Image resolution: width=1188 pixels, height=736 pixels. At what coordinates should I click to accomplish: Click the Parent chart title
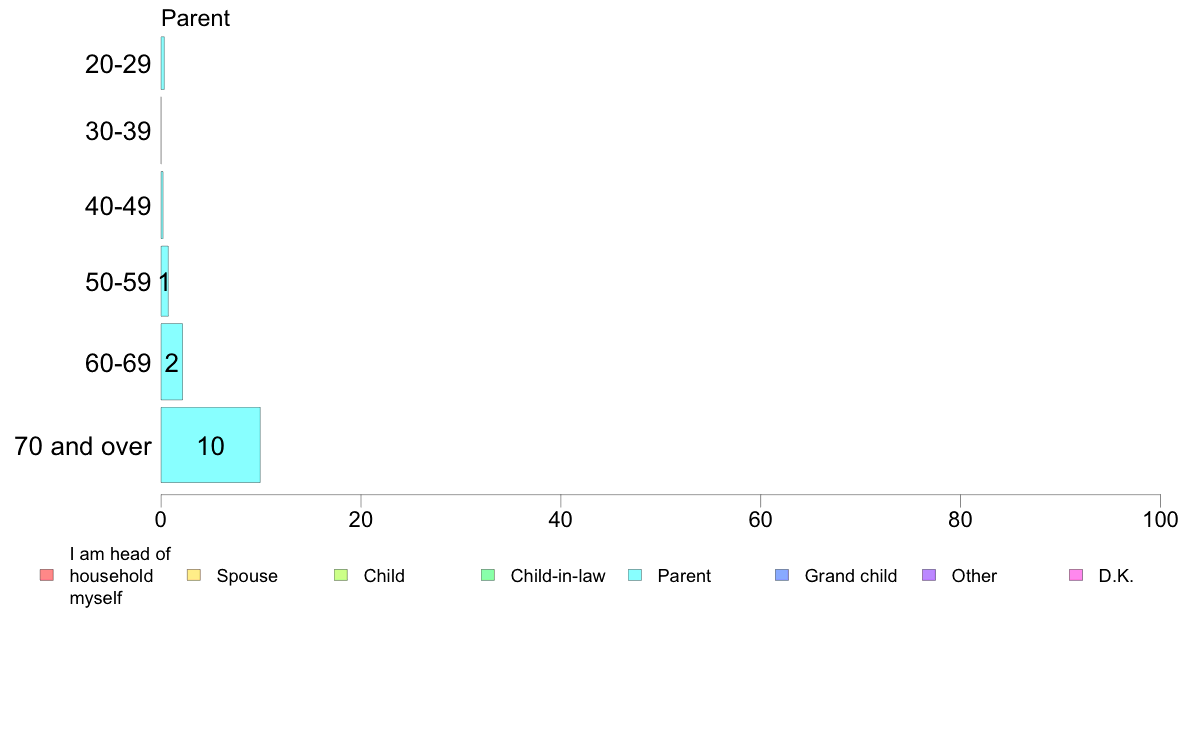[x=195, y=18]
